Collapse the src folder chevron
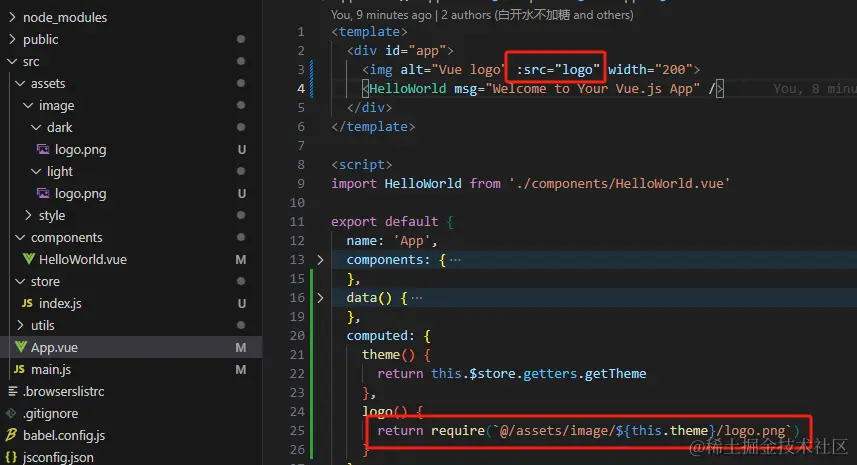 [x=12, y=62]
